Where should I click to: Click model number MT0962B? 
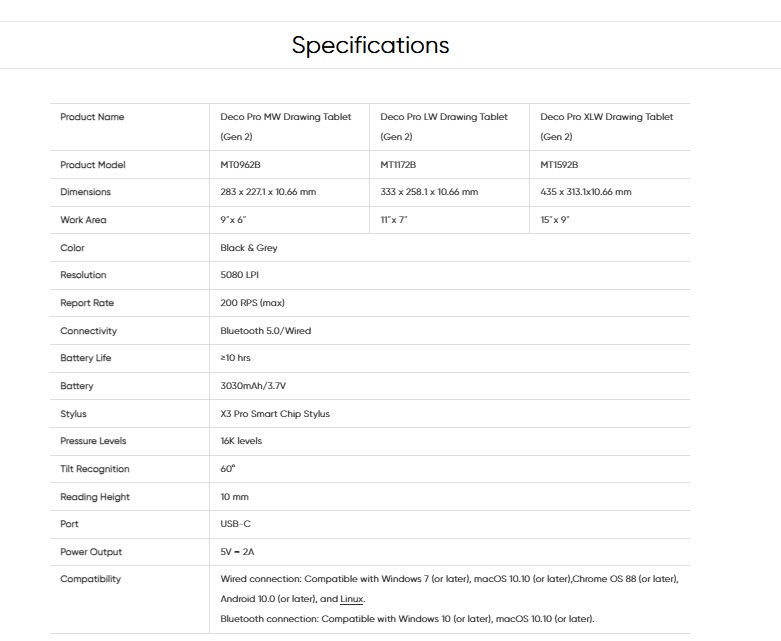click(x=240, y=165)
